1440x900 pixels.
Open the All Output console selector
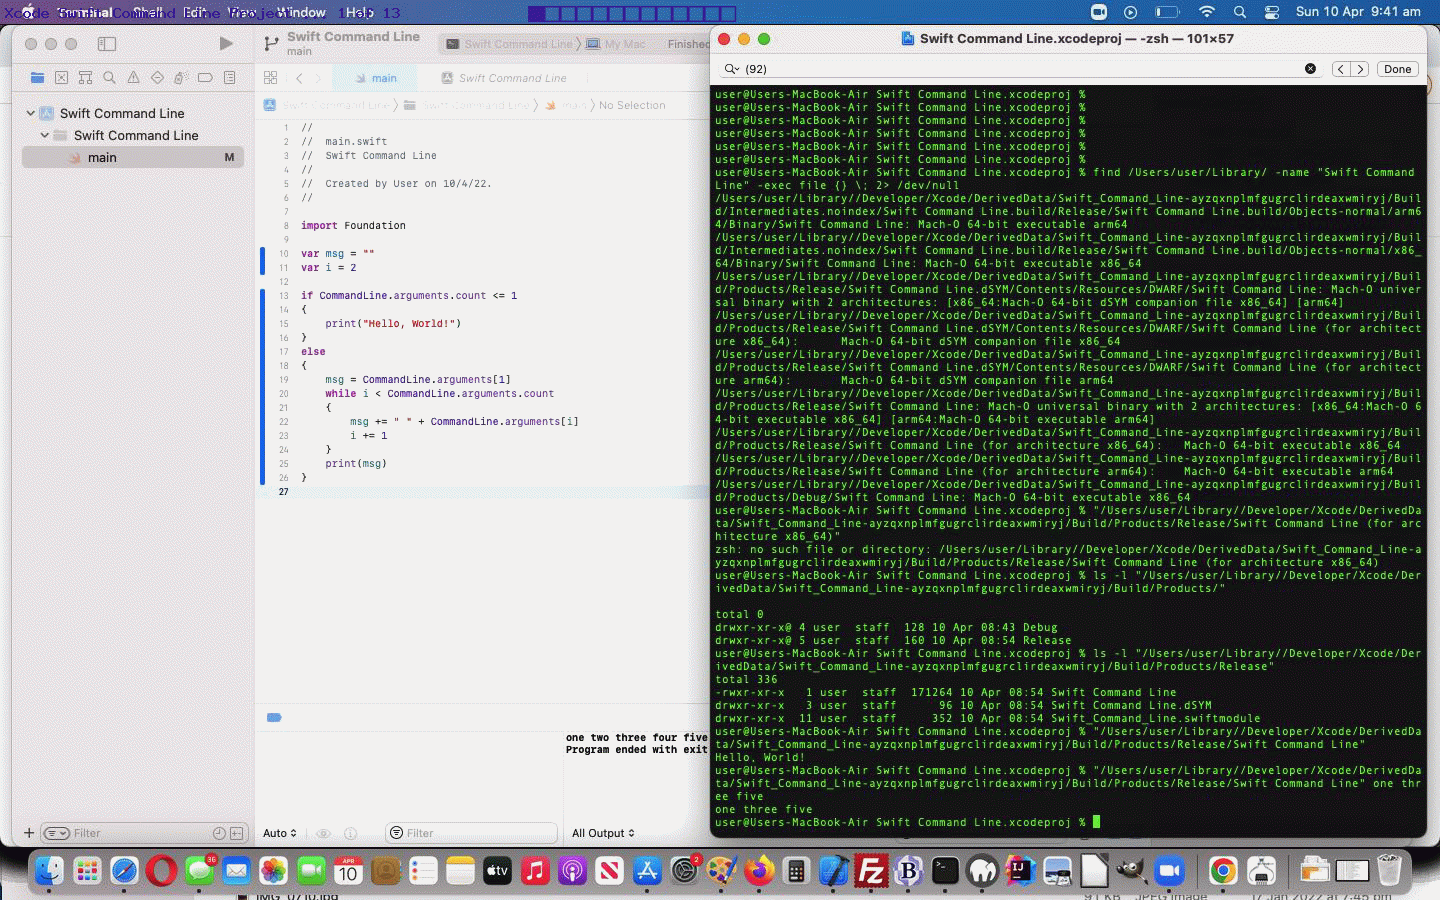coord(603,833)
